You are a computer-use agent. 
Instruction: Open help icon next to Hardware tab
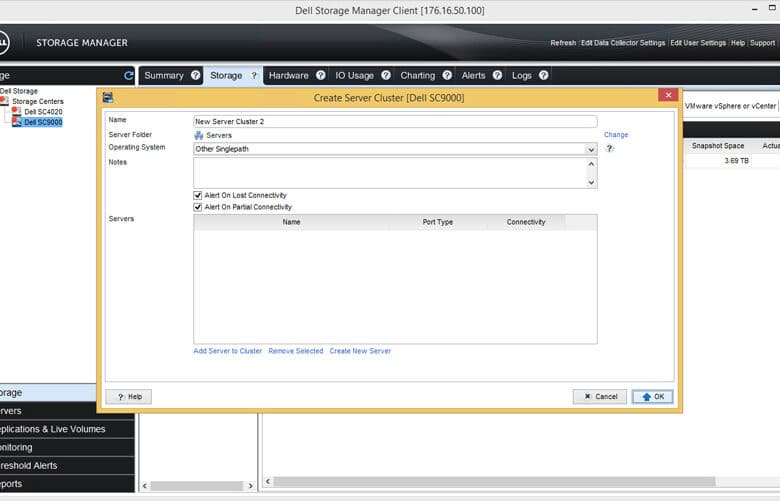click(320, 75)
